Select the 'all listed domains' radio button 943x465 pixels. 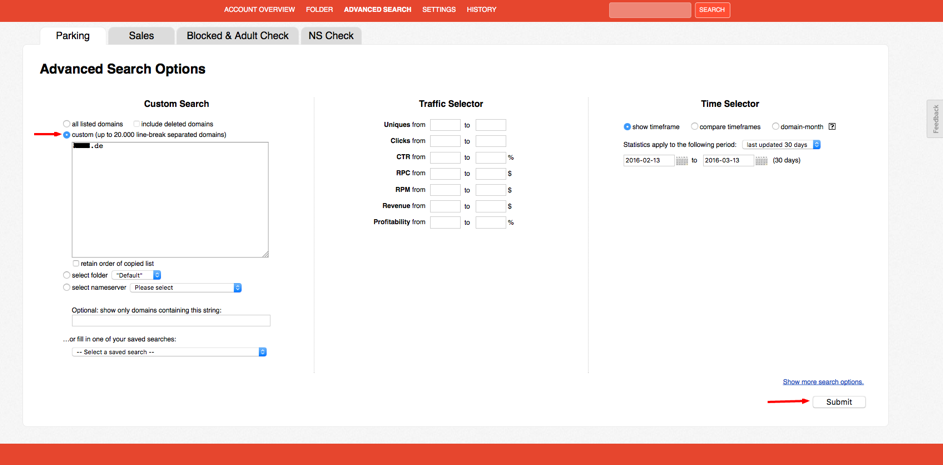coord(67,124)
